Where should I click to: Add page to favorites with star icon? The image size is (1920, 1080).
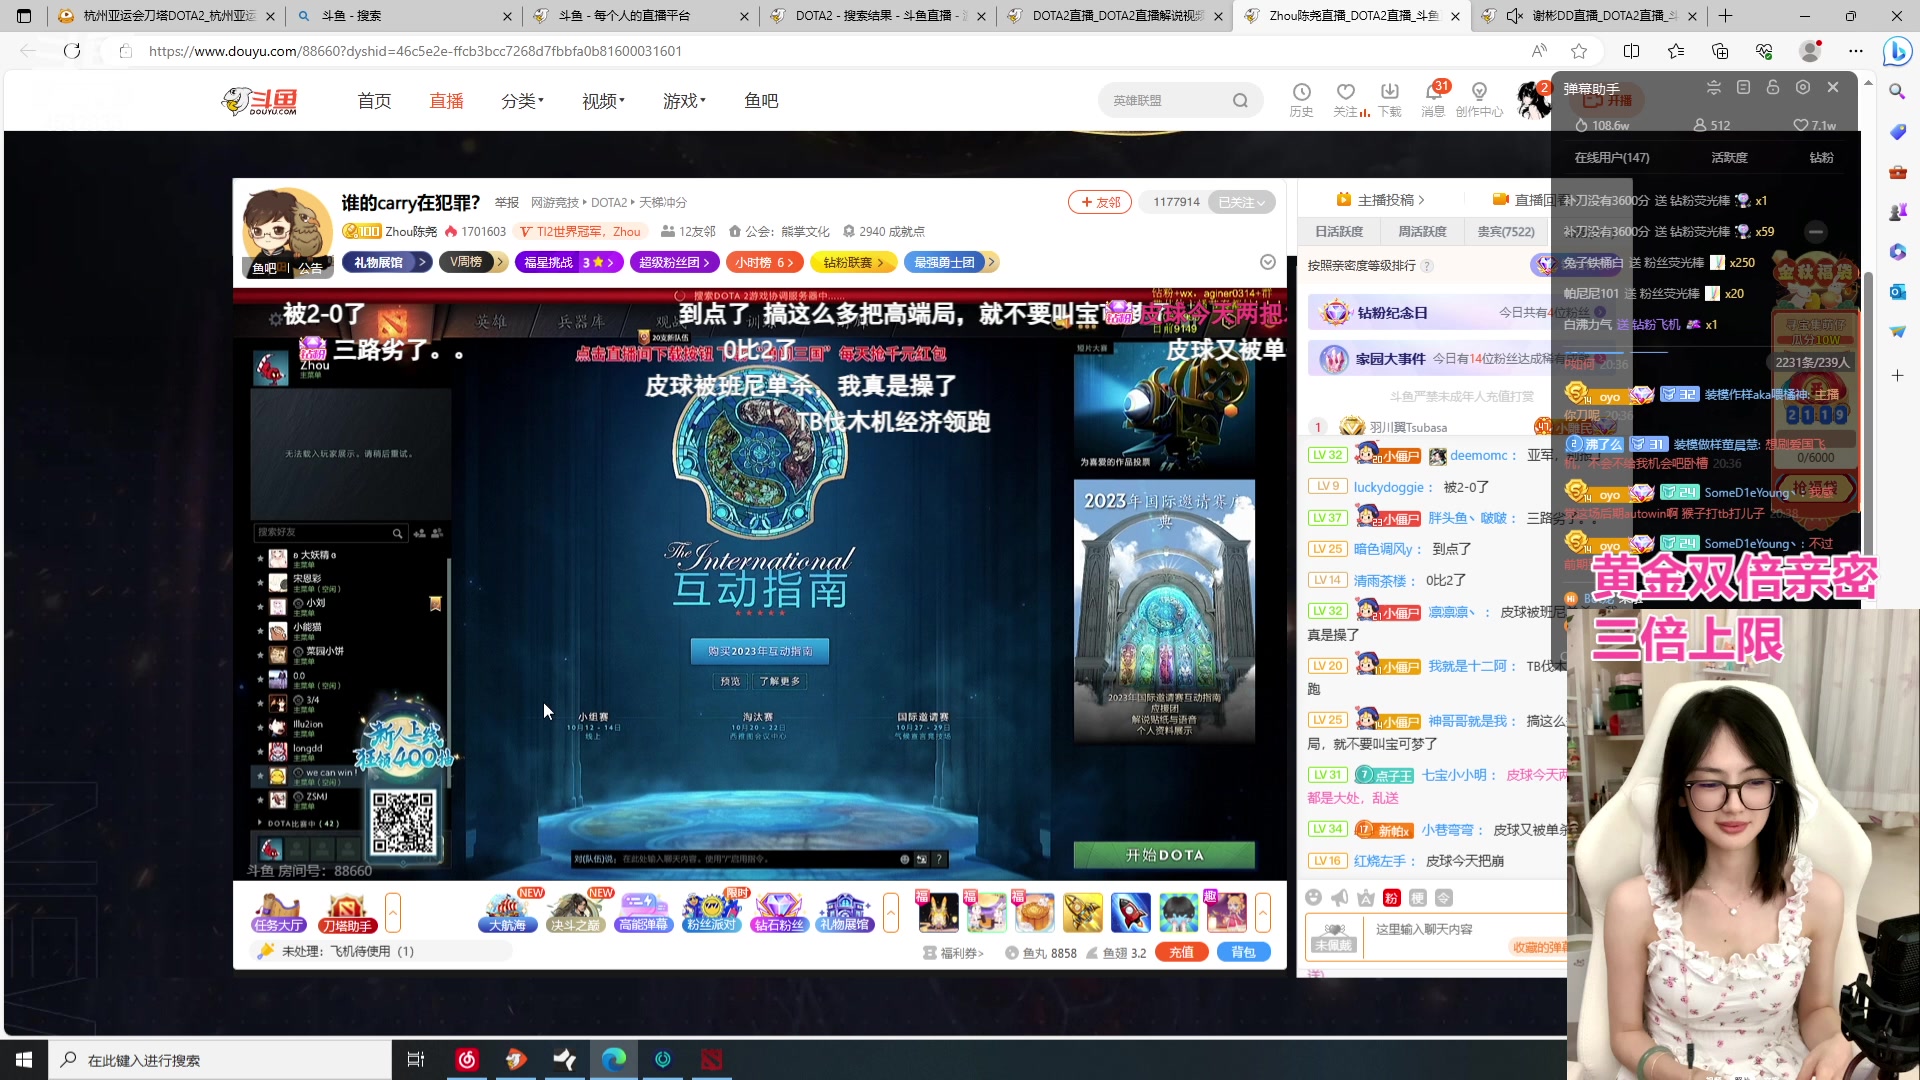(x=1579, y=51)
